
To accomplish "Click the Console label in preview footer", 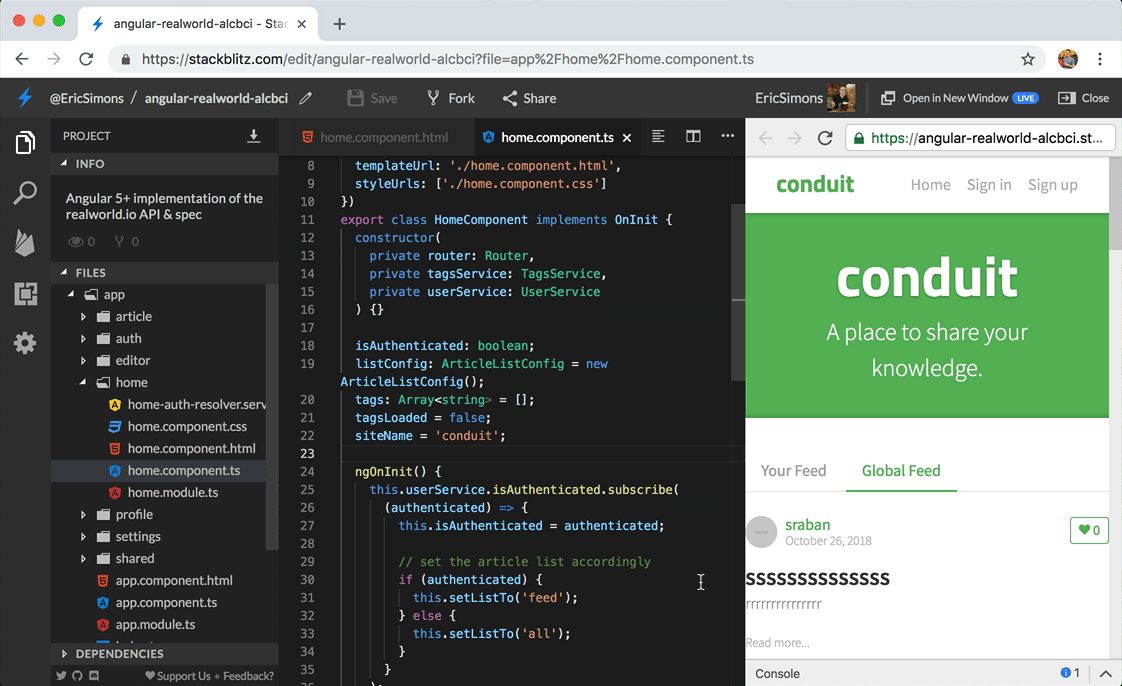I will (777, 673).
